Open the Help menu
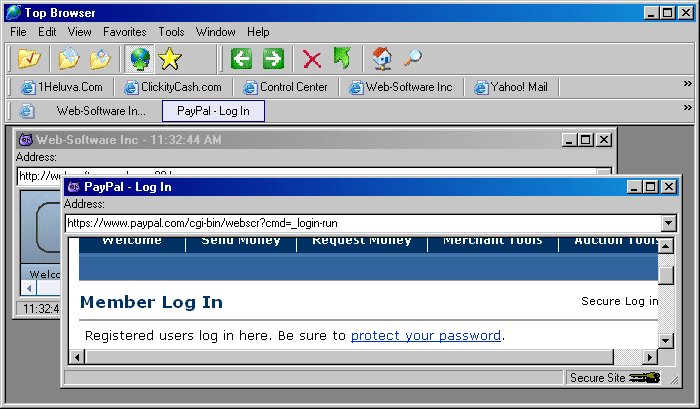This screenshot has height=409, width=700. coord(258,32)
